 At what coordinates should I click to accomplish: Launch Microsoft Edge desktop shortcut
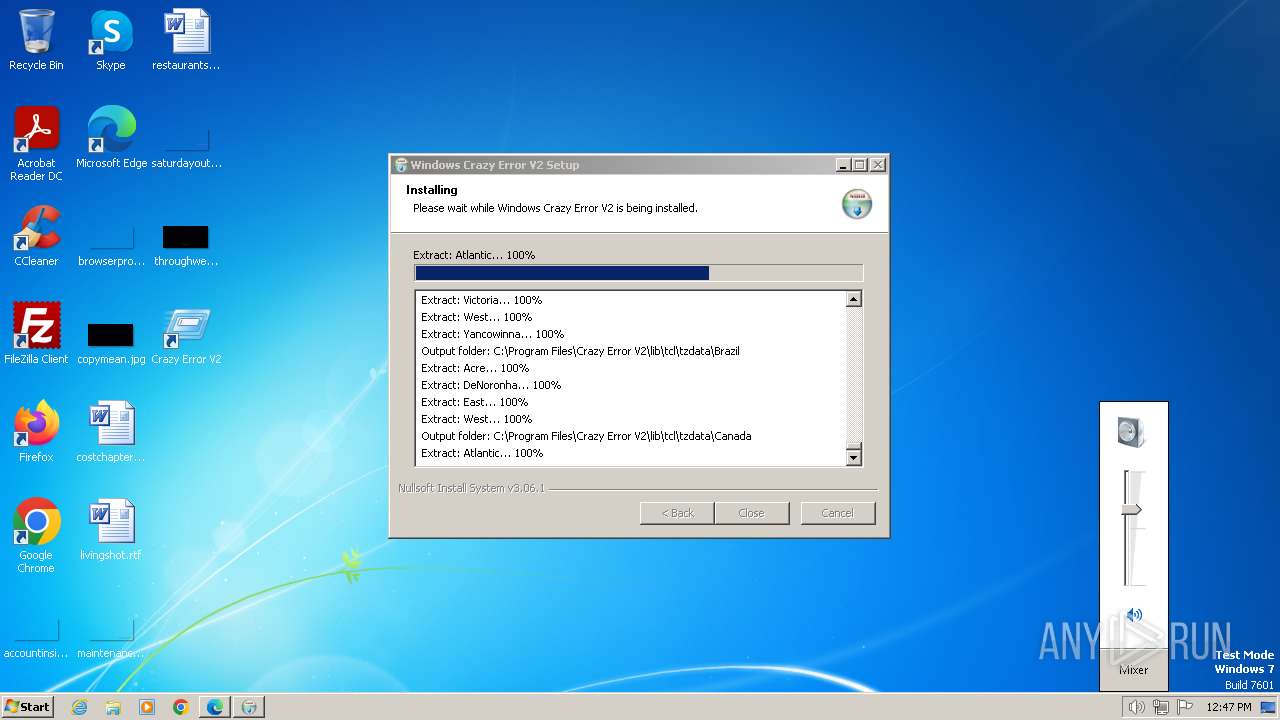click(x=111, y=137)
